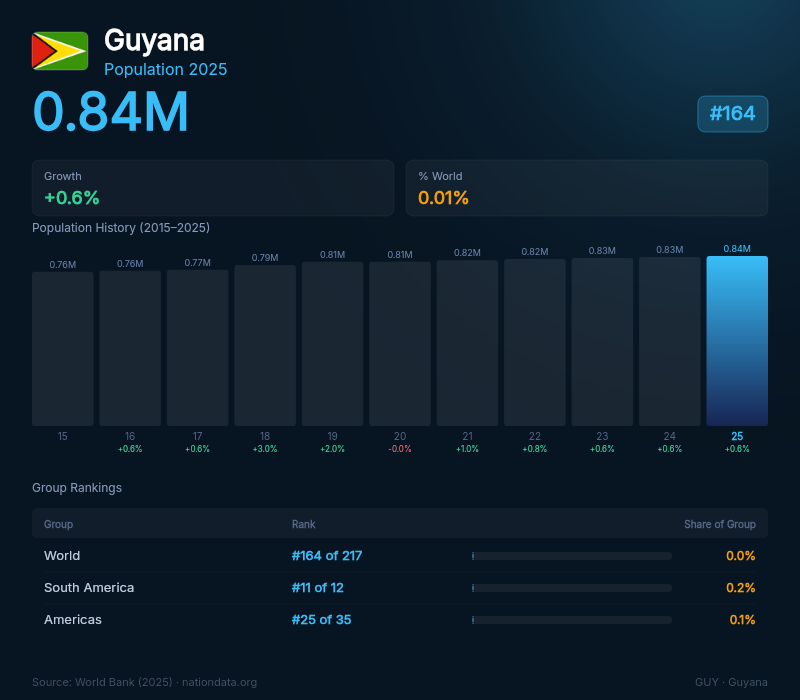The width and height of the screenshot is (800, 700).
Task: Click the bar above year 20
Action: point(400,343)
